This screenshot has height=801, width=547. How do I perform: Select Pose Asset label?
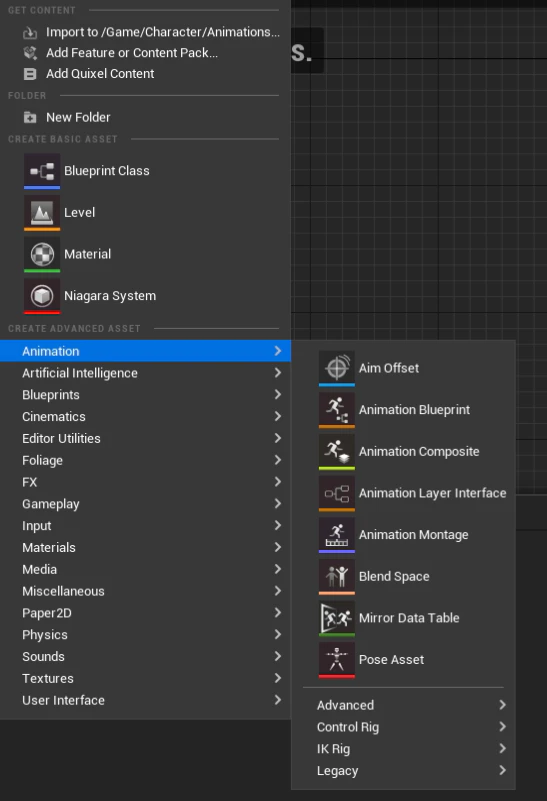click(391, 660)
